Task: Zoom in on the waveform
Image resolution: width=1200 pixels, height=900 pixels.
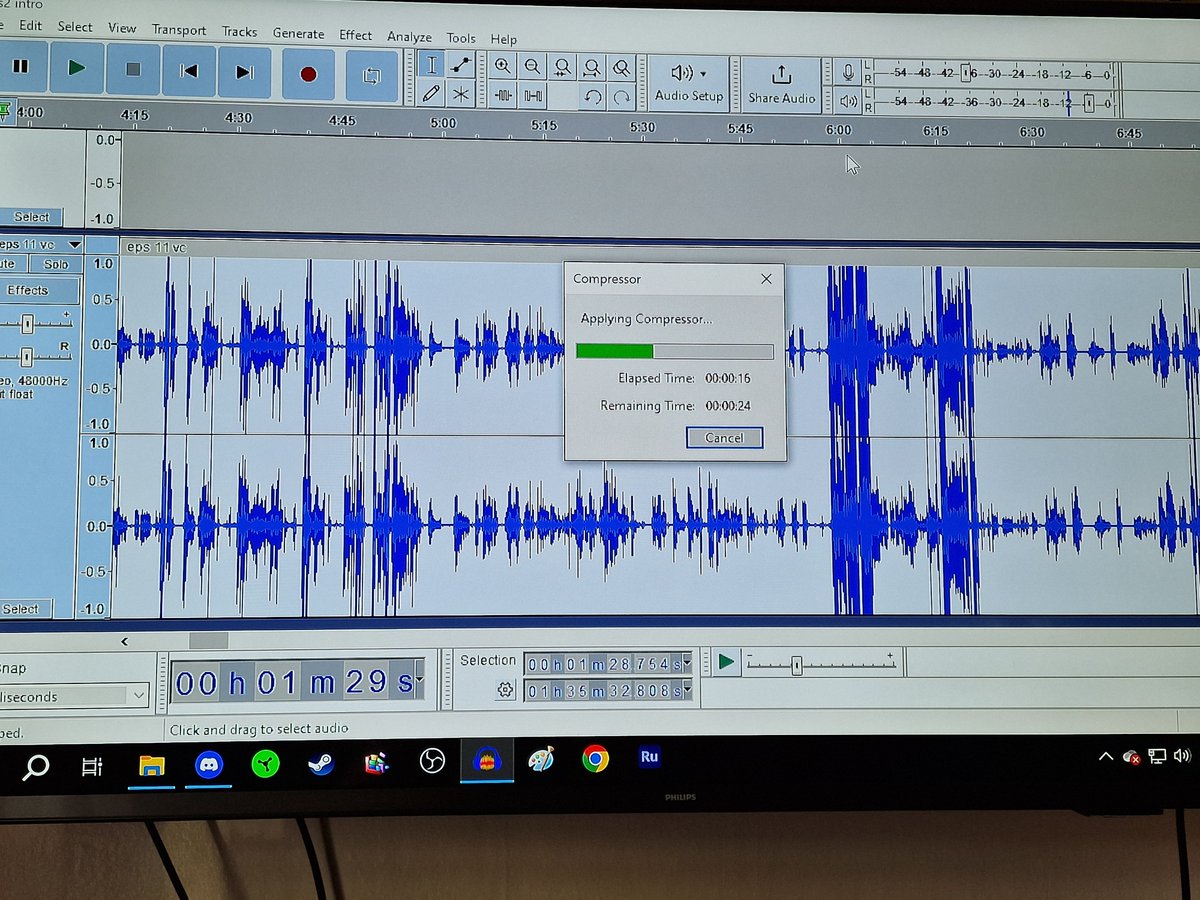Action: [x=503, y=66]
